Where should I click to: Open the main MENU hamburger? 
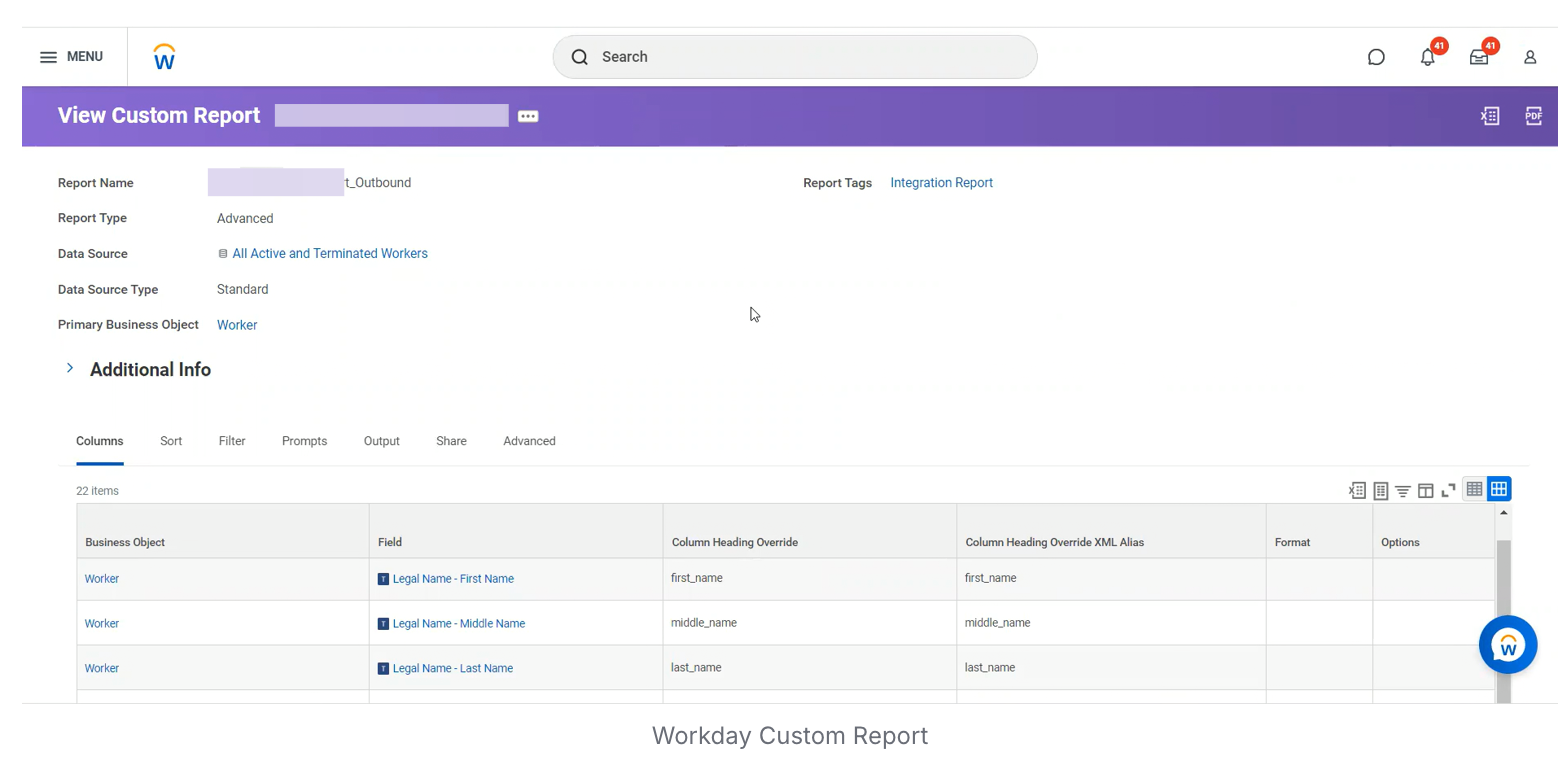pos(71,57)
